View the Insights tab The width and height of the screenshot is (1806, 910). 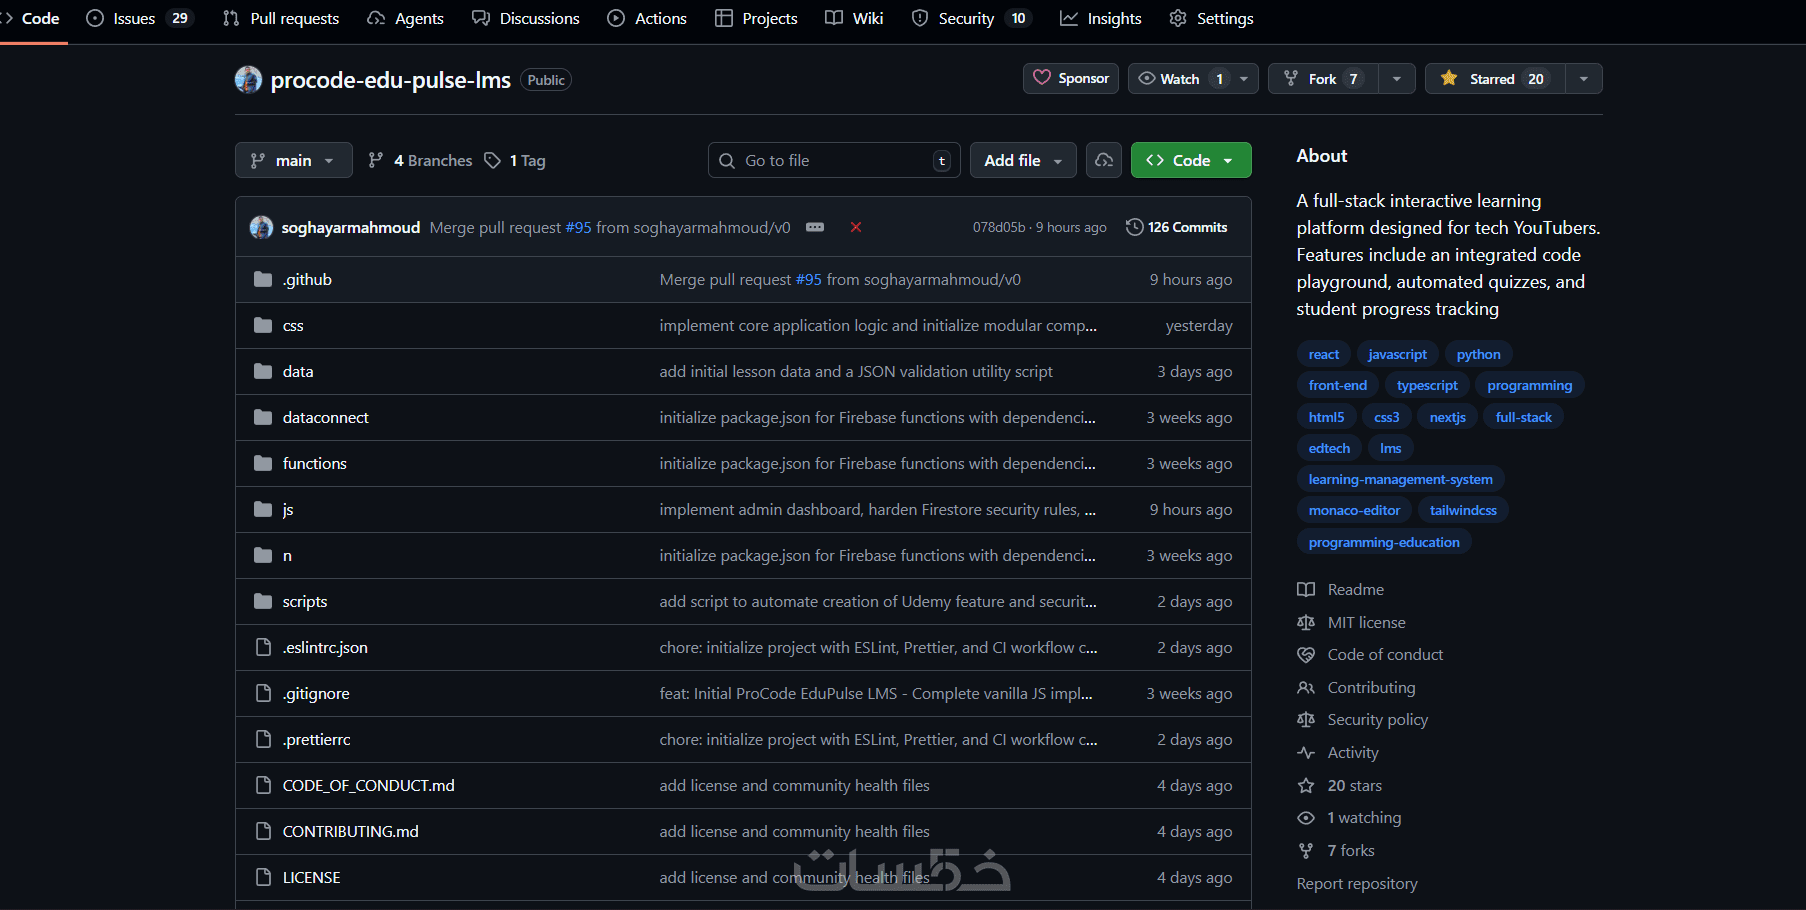1101,18
